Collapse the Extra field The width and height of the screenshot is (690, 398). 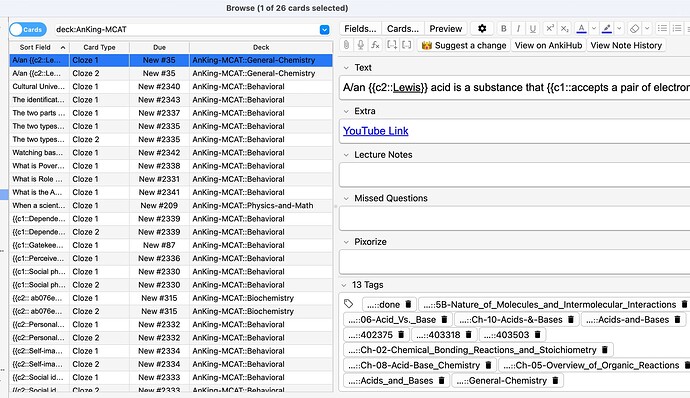tap(346, 111)
